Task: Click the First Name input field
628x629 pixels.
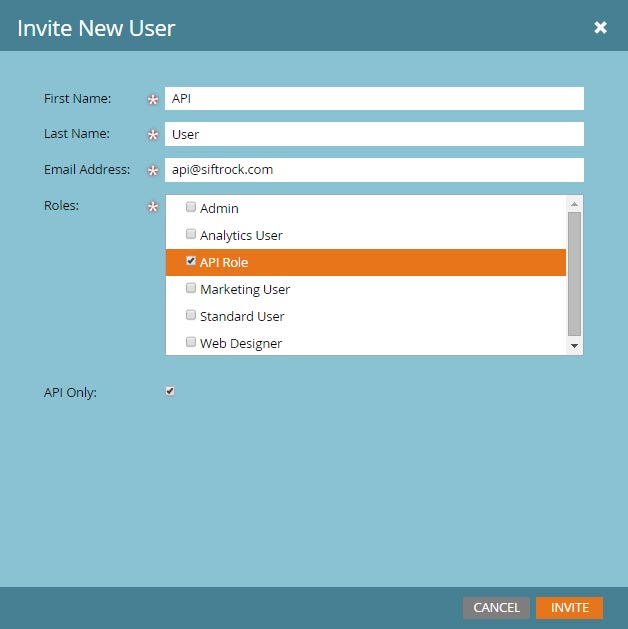Action: point(374,99)
